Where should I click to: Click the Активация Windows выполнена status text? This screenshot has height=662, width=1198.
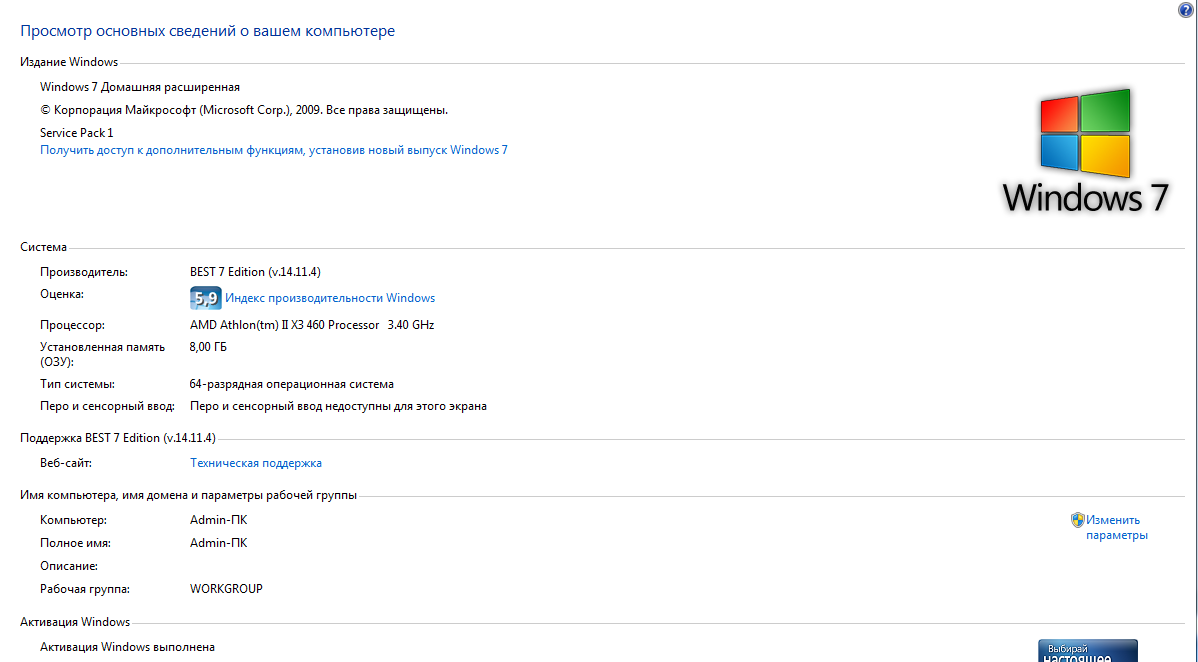[x=127, y=647]
